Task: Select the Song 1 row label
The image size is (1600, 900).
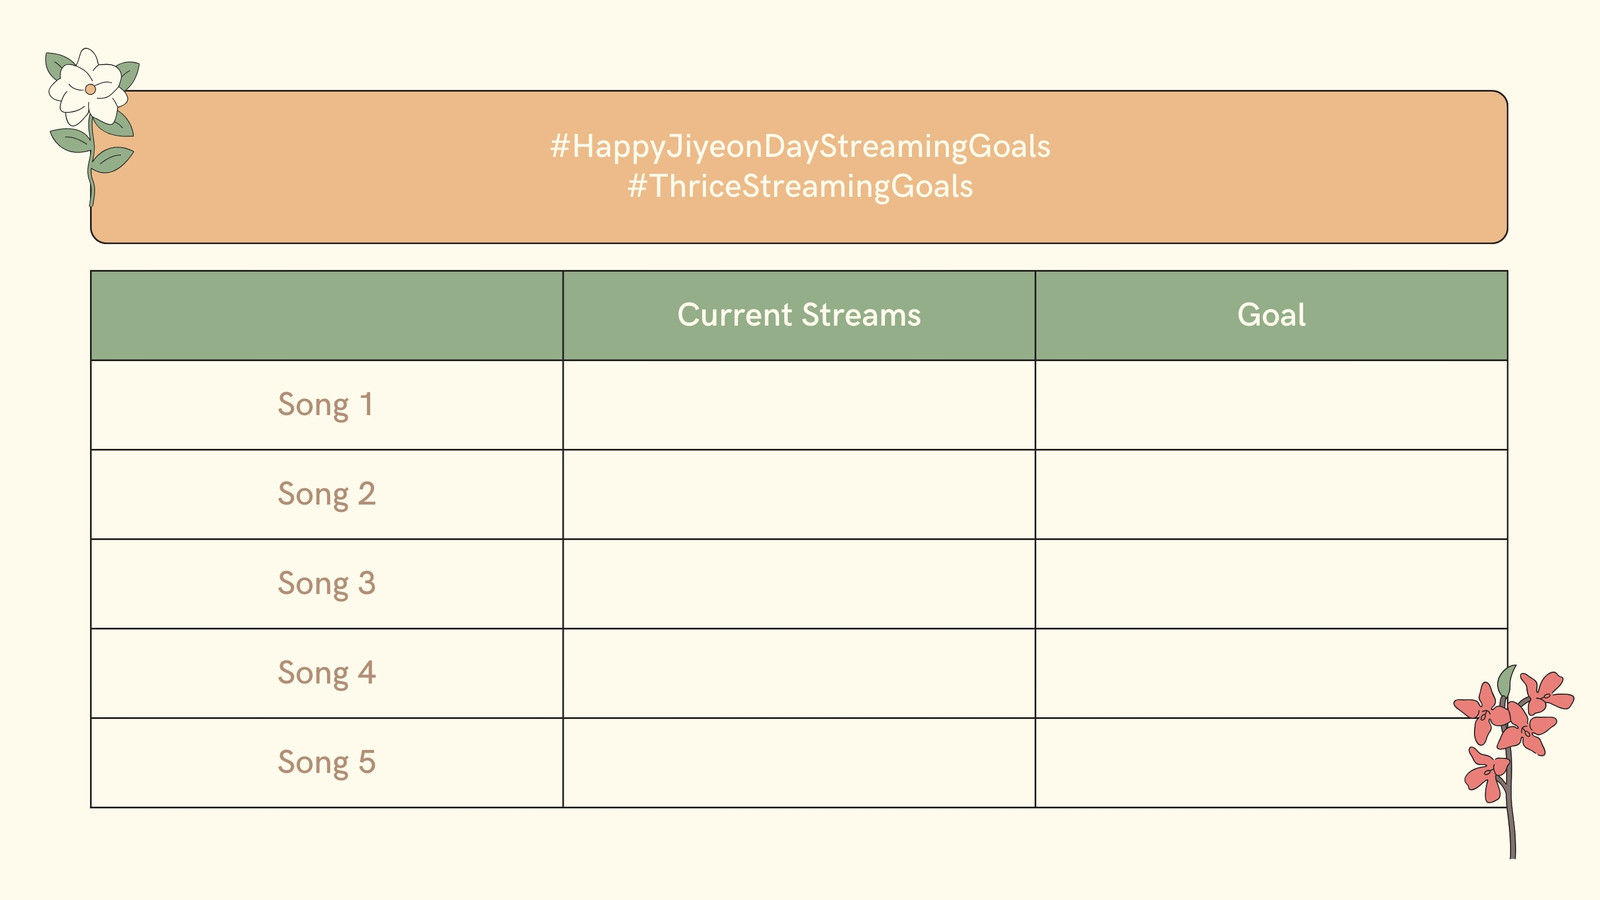Action: pos(326,405)
